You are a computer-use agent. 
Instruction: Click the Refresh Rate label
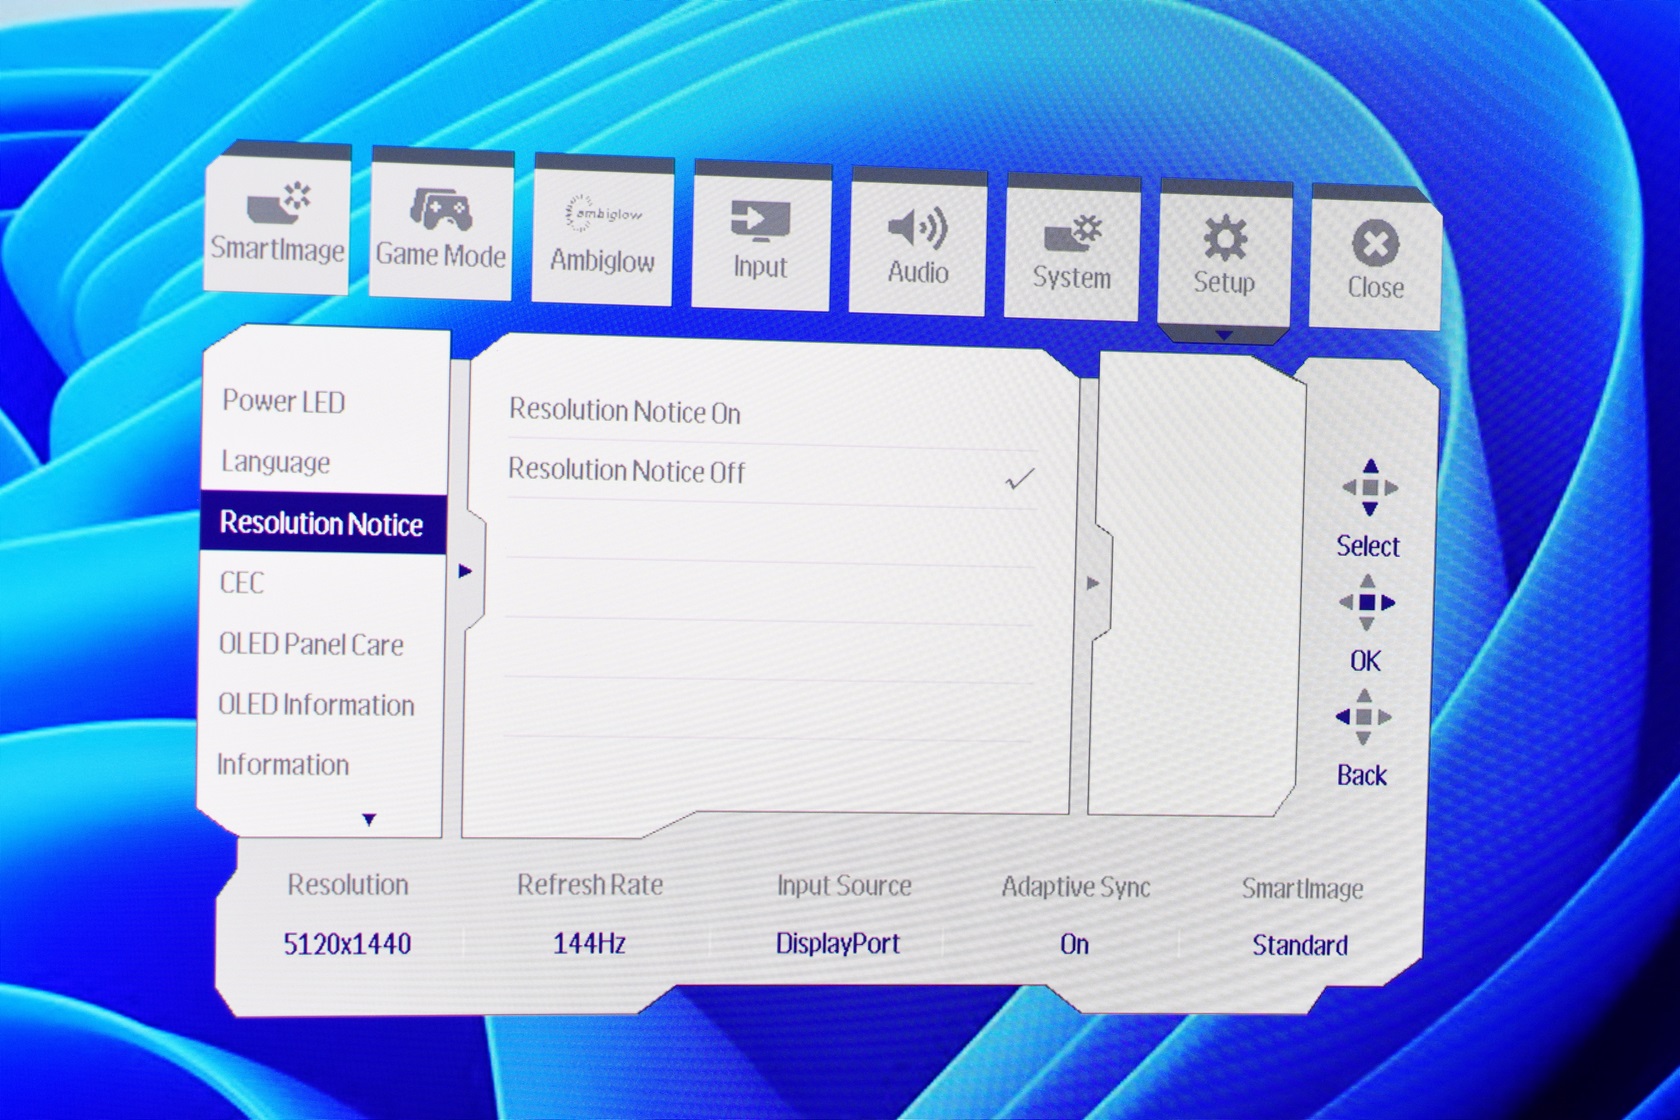click(x=590, y=885)
